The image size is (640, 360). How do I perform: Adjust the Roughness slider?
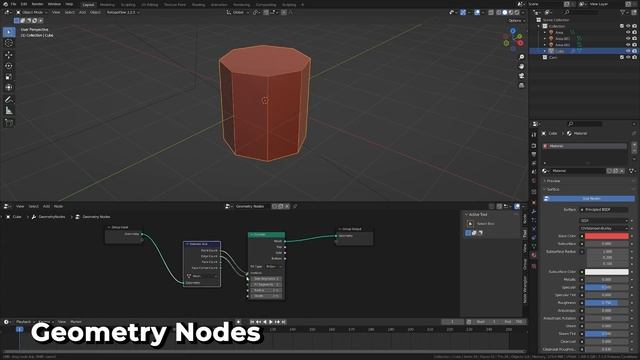[607, 303]
